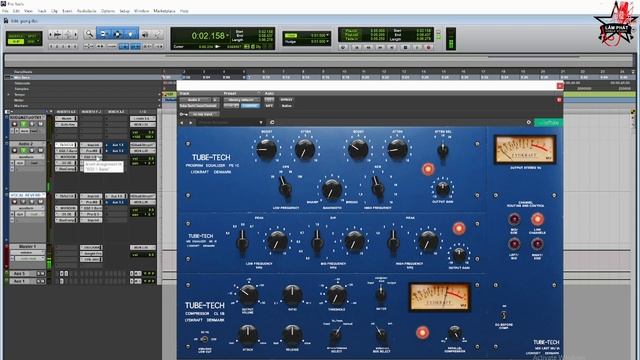Click the Native button in plugin header
Screen dimensions: 640x360
[287, 106]
